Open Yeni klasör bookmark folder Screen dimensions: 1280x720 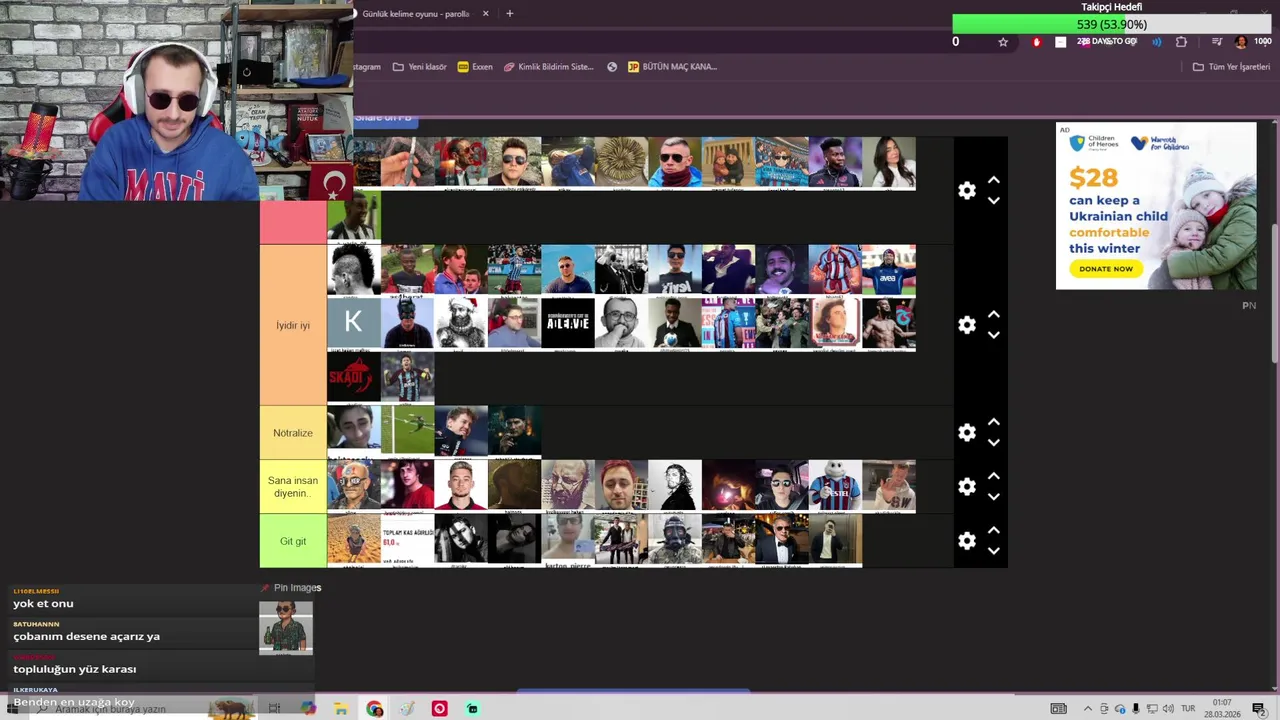pyautogui.click(x=420, y=67)
